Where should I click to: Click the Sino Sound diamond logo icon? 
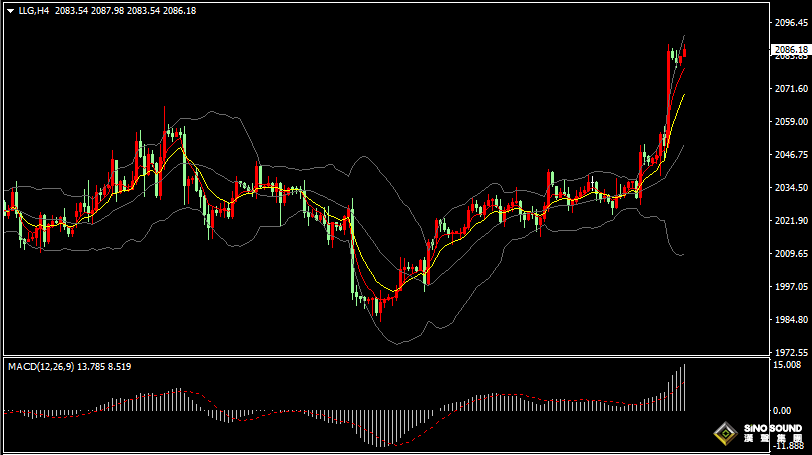pyautogui.click(x=723, y=435)
